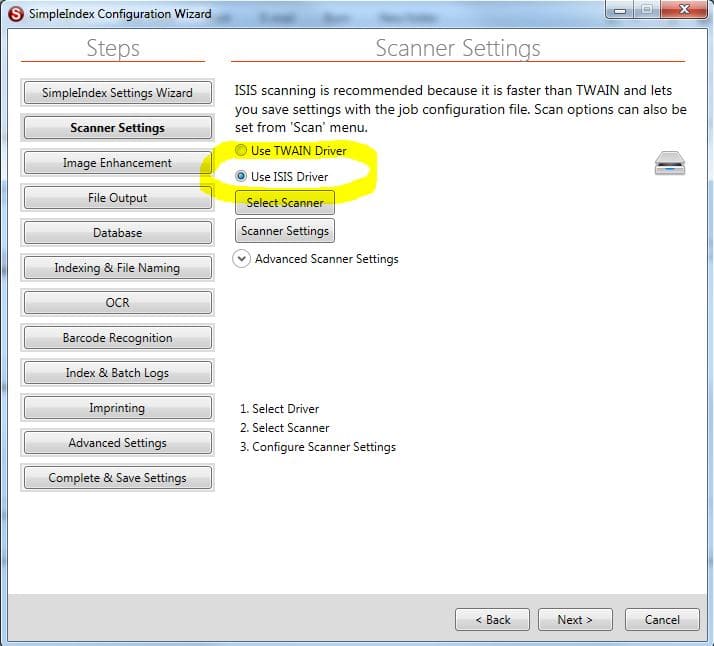Open the Scanner Settings dialog button
Screen dimensions: 714x646
(285, 231)
